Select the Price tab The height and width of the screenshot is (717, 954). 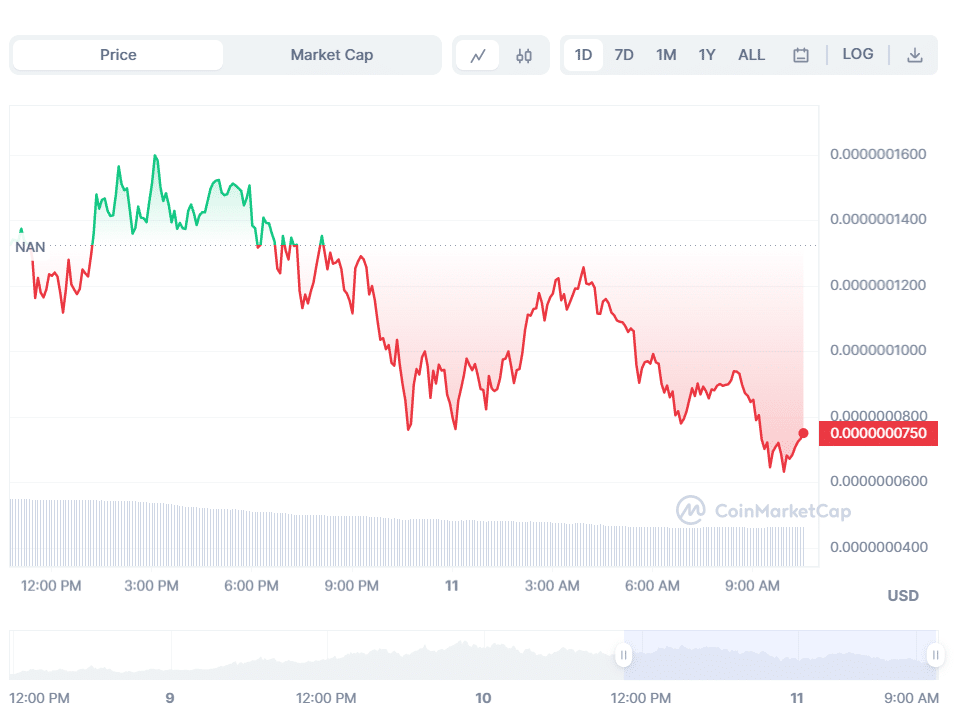pyautogui.click(x=118, y=55)
